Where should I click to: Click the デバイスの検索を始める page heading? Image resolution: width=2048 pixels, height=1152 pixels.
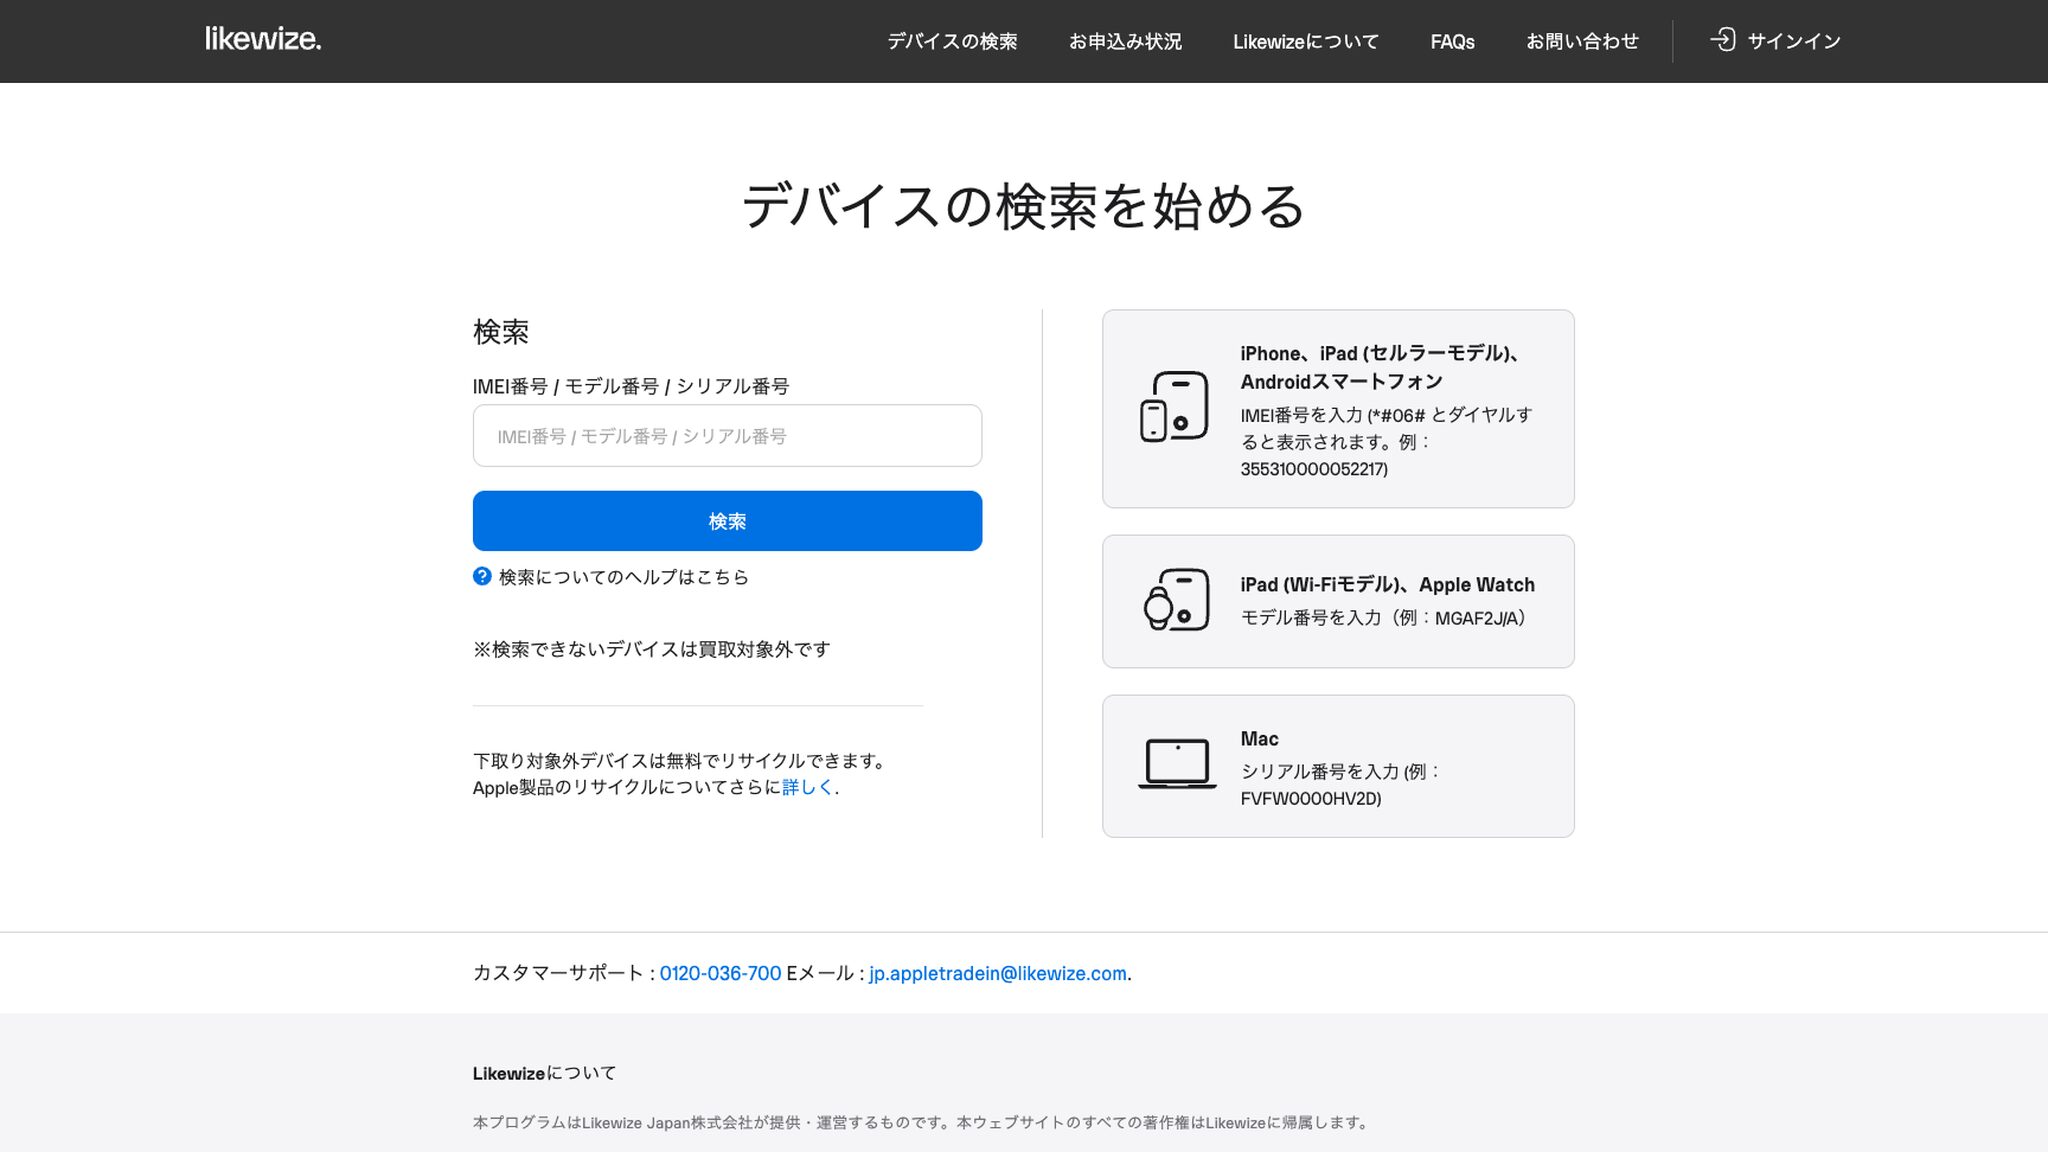tap(1023, 206)
